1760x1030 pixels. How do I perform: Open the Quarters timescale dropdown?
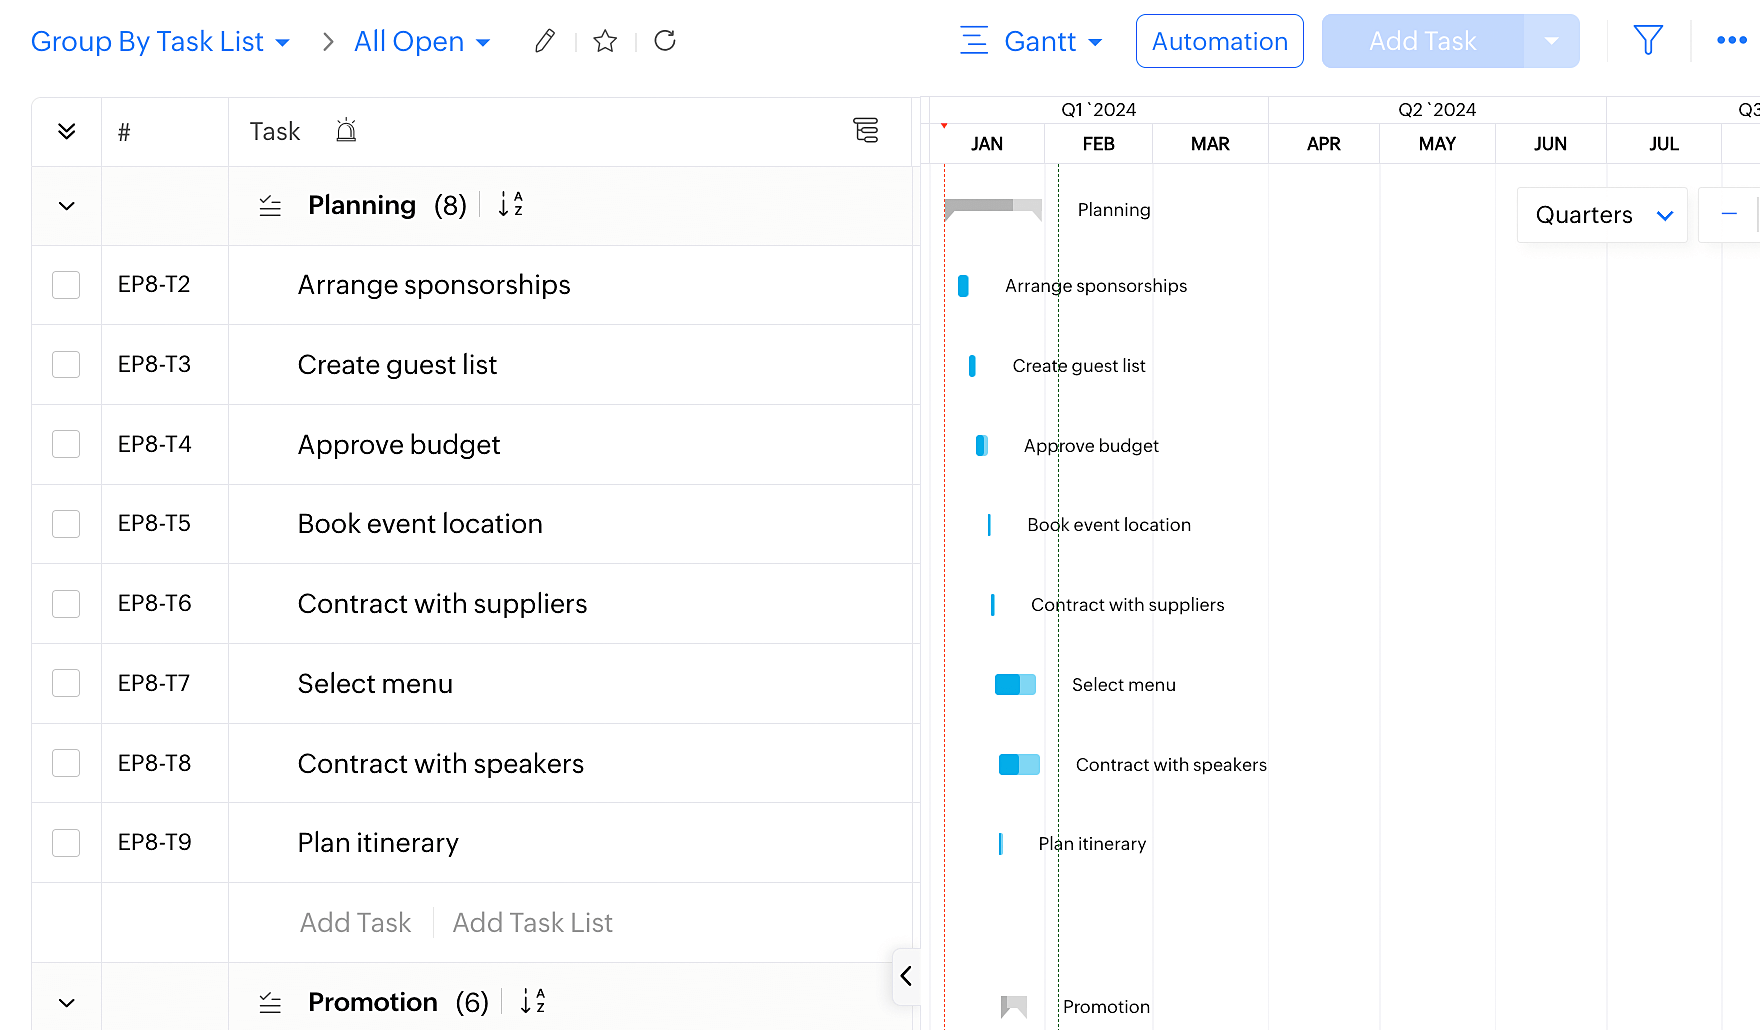[1602, 215]
